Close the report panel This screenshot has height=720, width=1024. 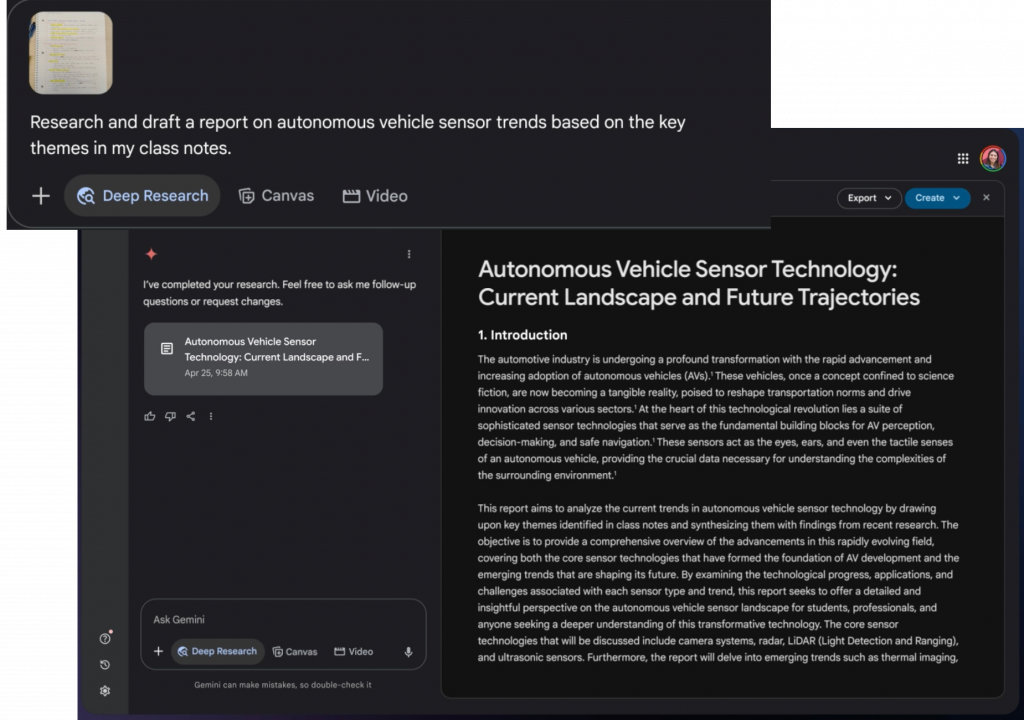point(986,198)
